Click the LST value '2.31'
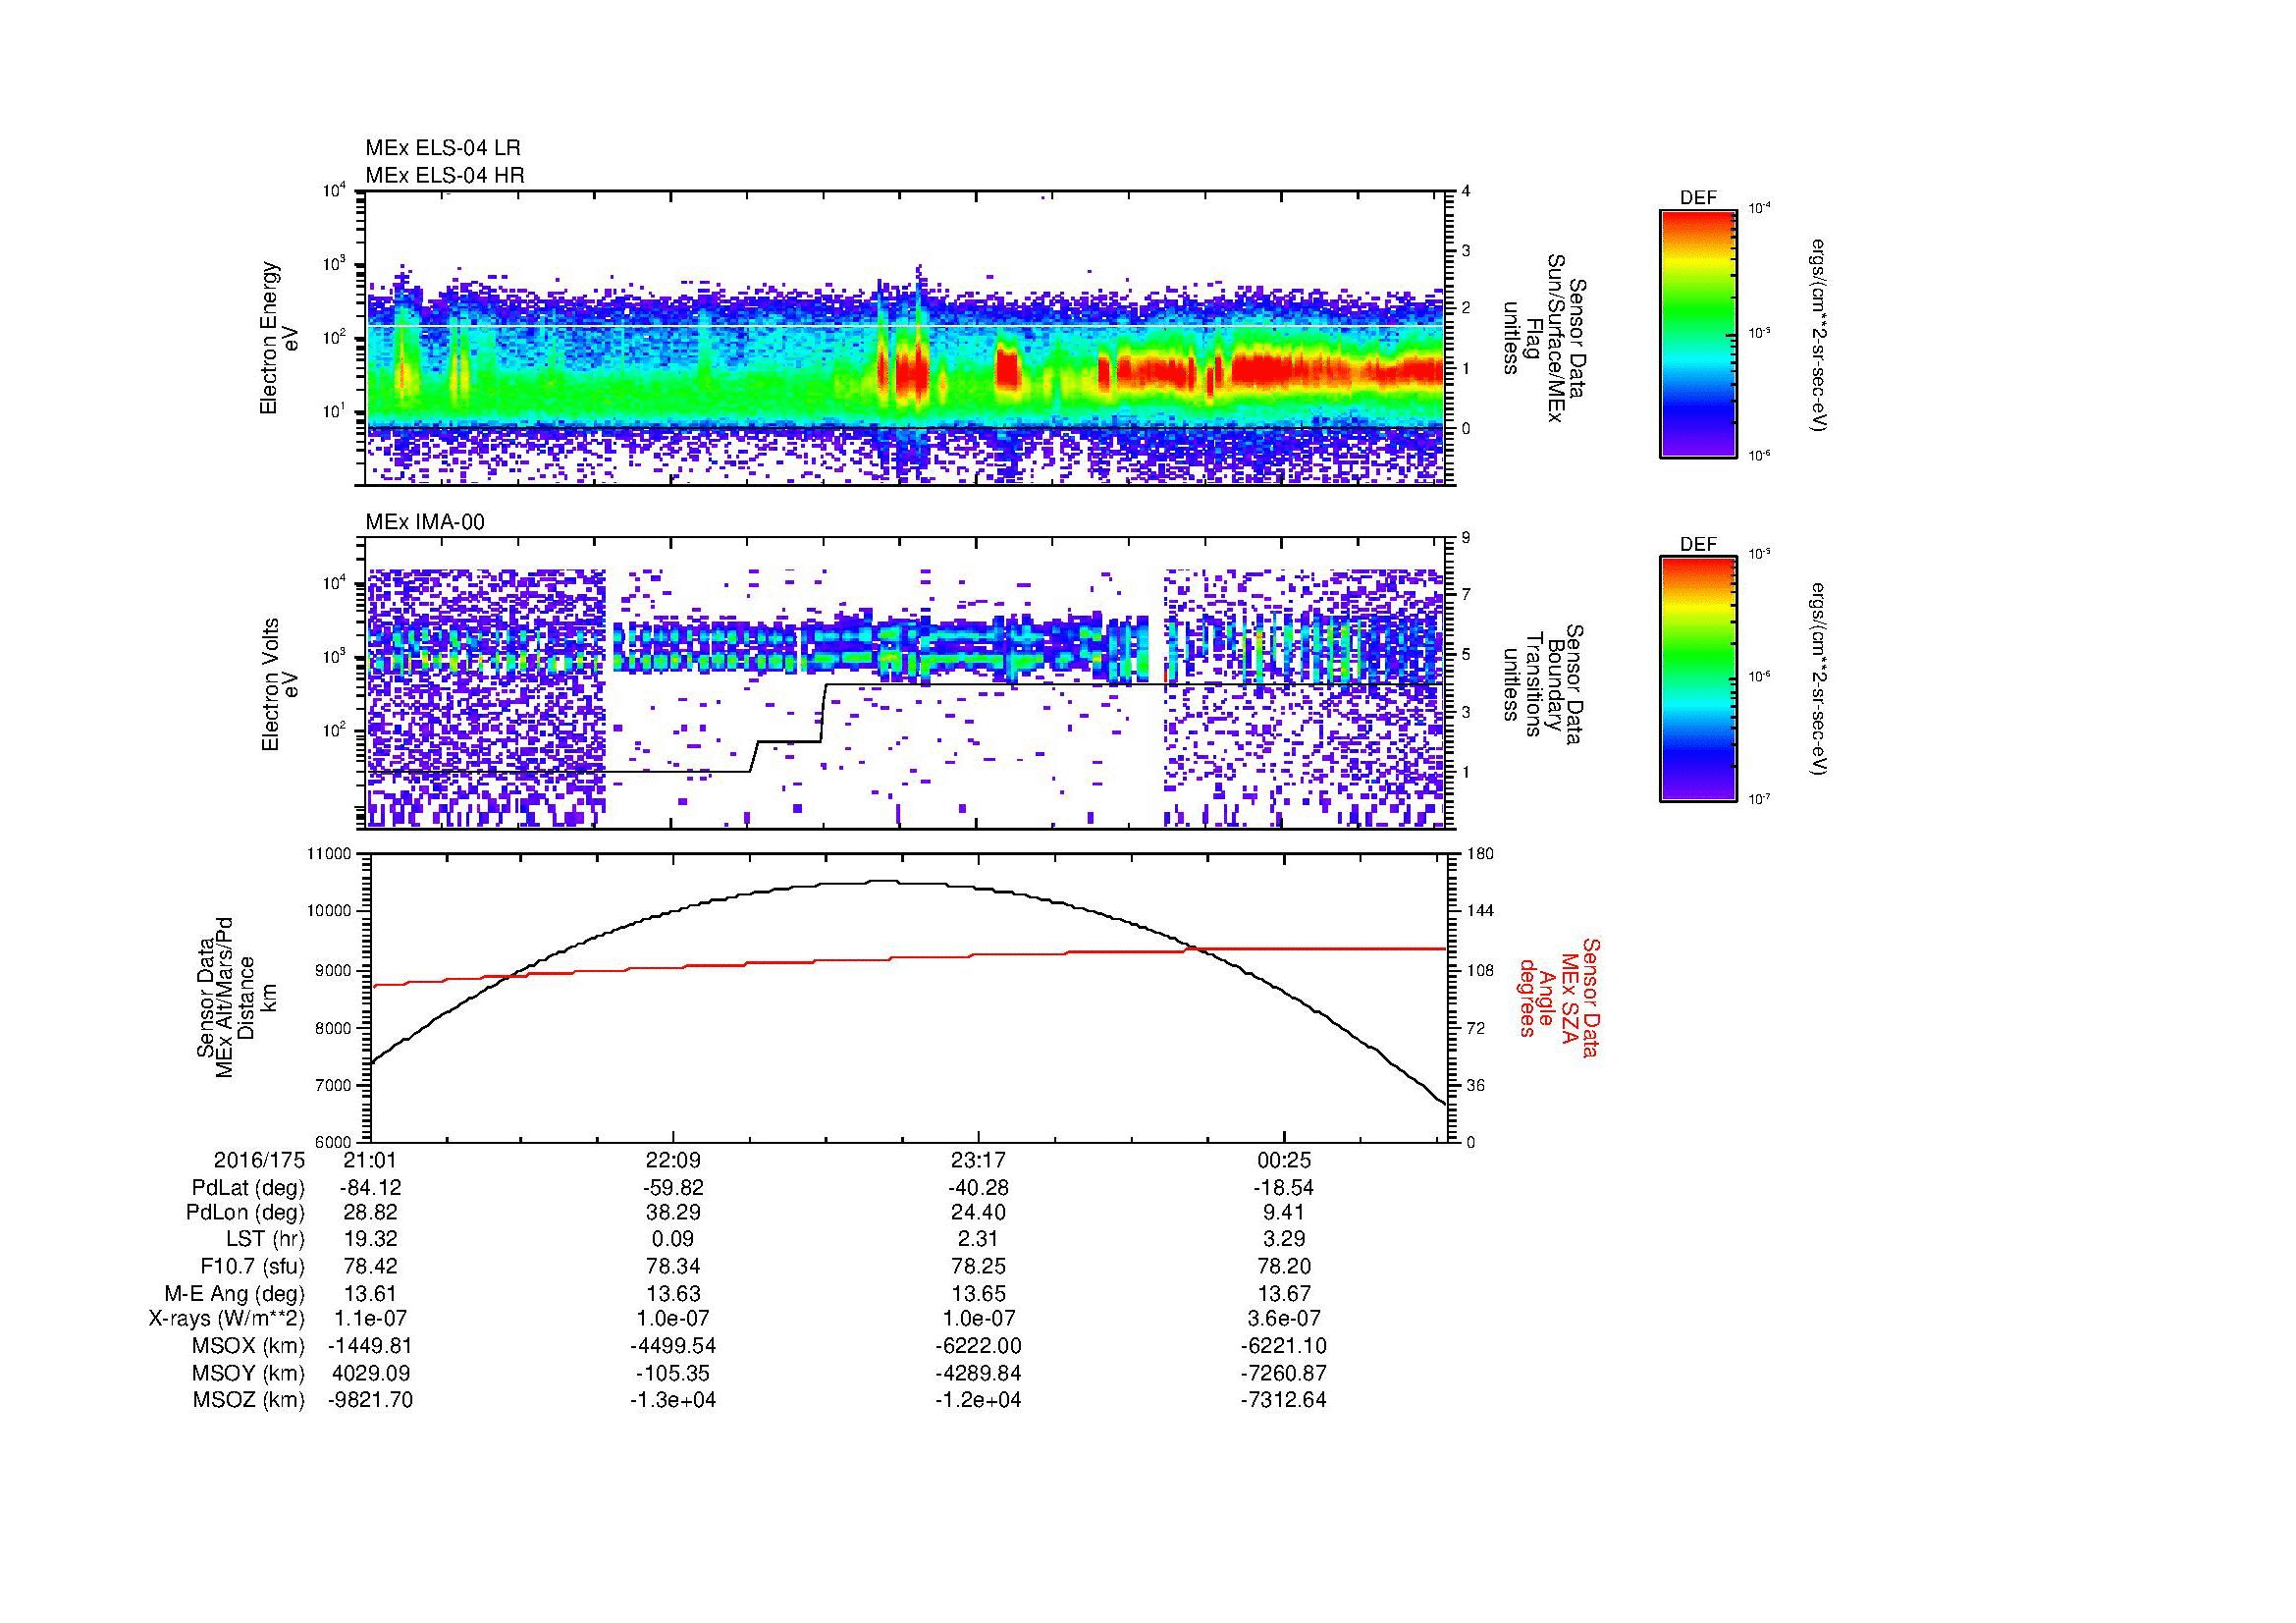The height and width of the screenshot is (1623, 2296). (978, 1240)
